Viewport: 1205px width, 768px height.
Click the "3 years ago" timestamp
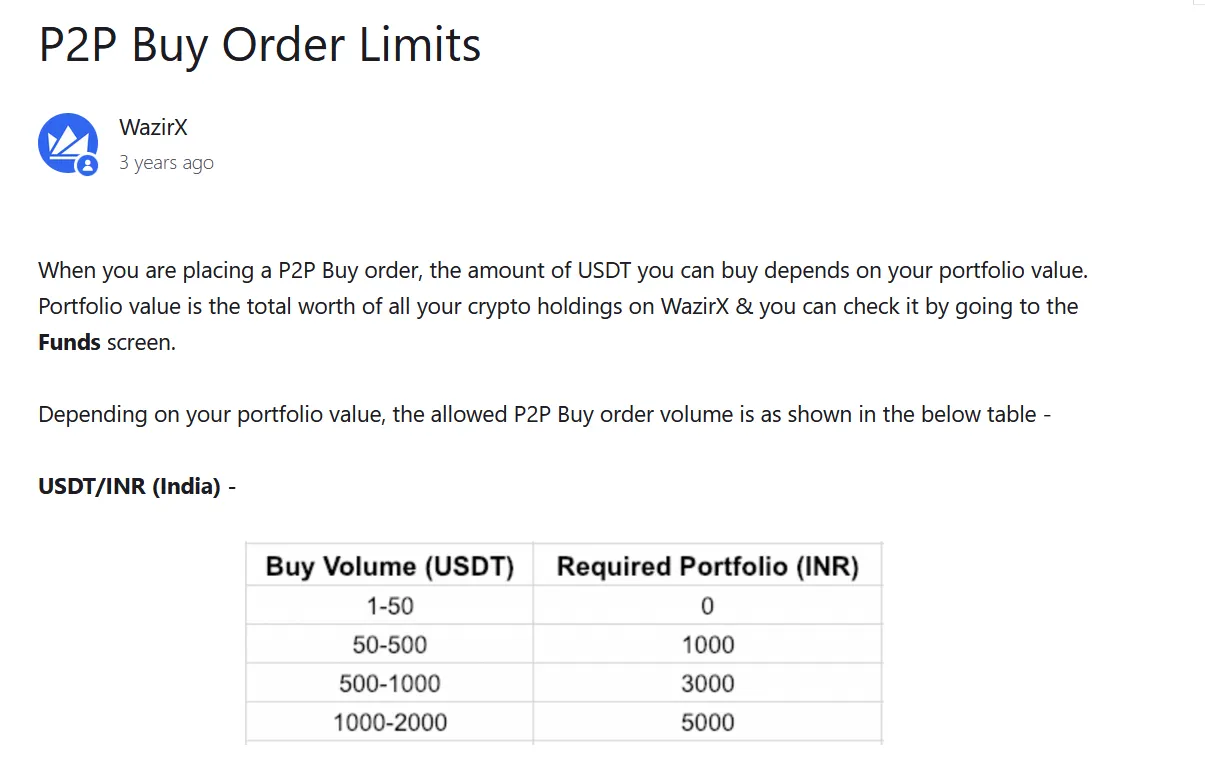click(x=166, y=162)
